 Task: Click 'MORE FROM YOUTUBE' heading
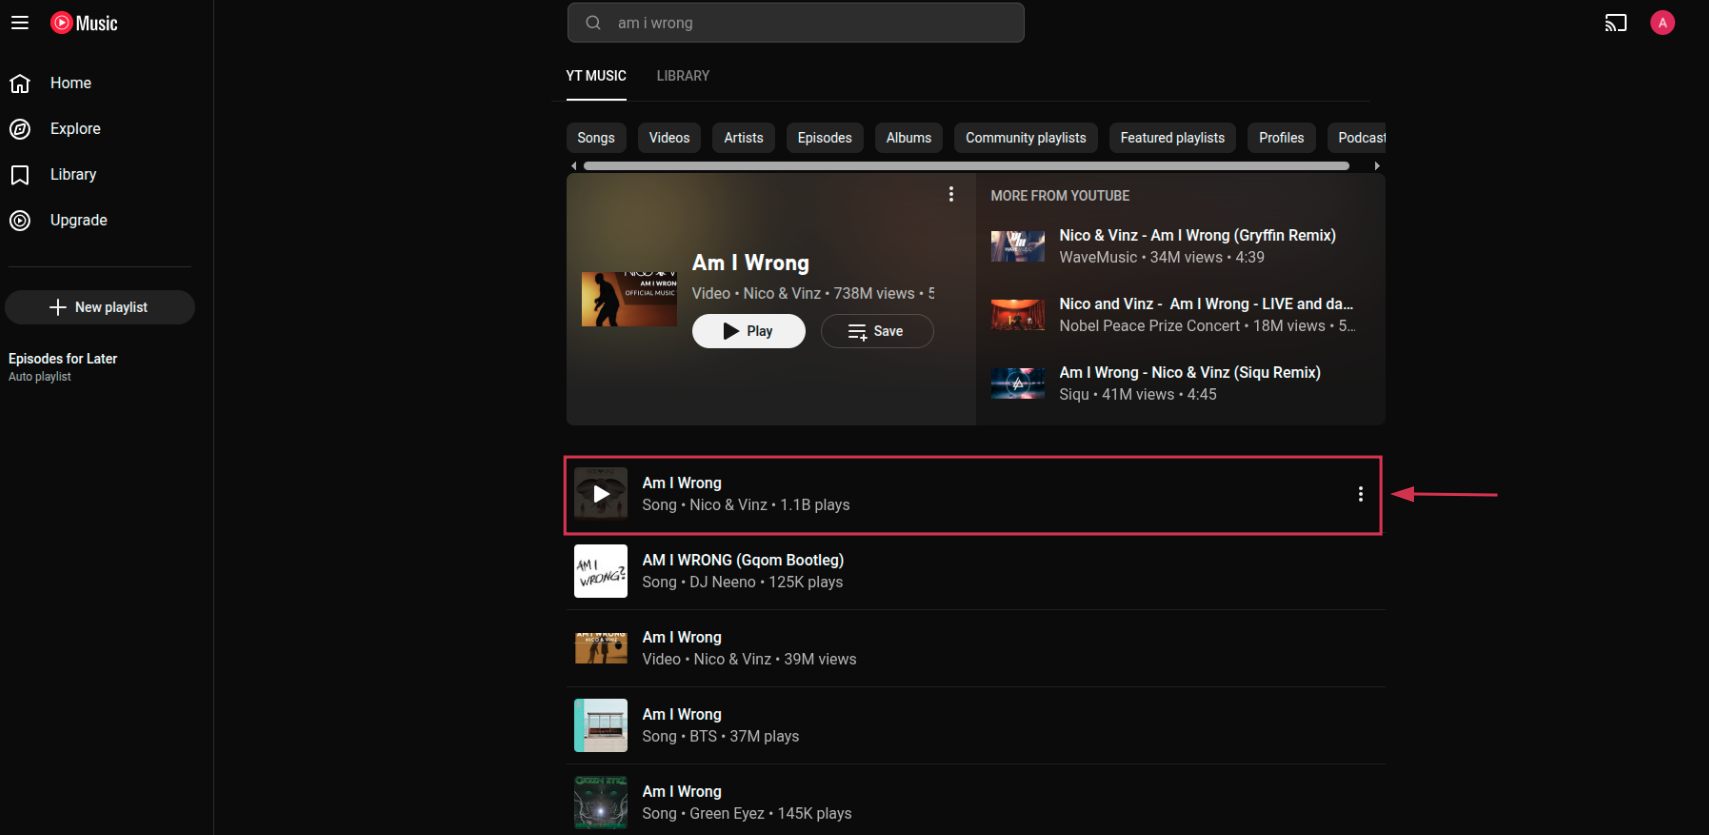[x=1060, y=196]
